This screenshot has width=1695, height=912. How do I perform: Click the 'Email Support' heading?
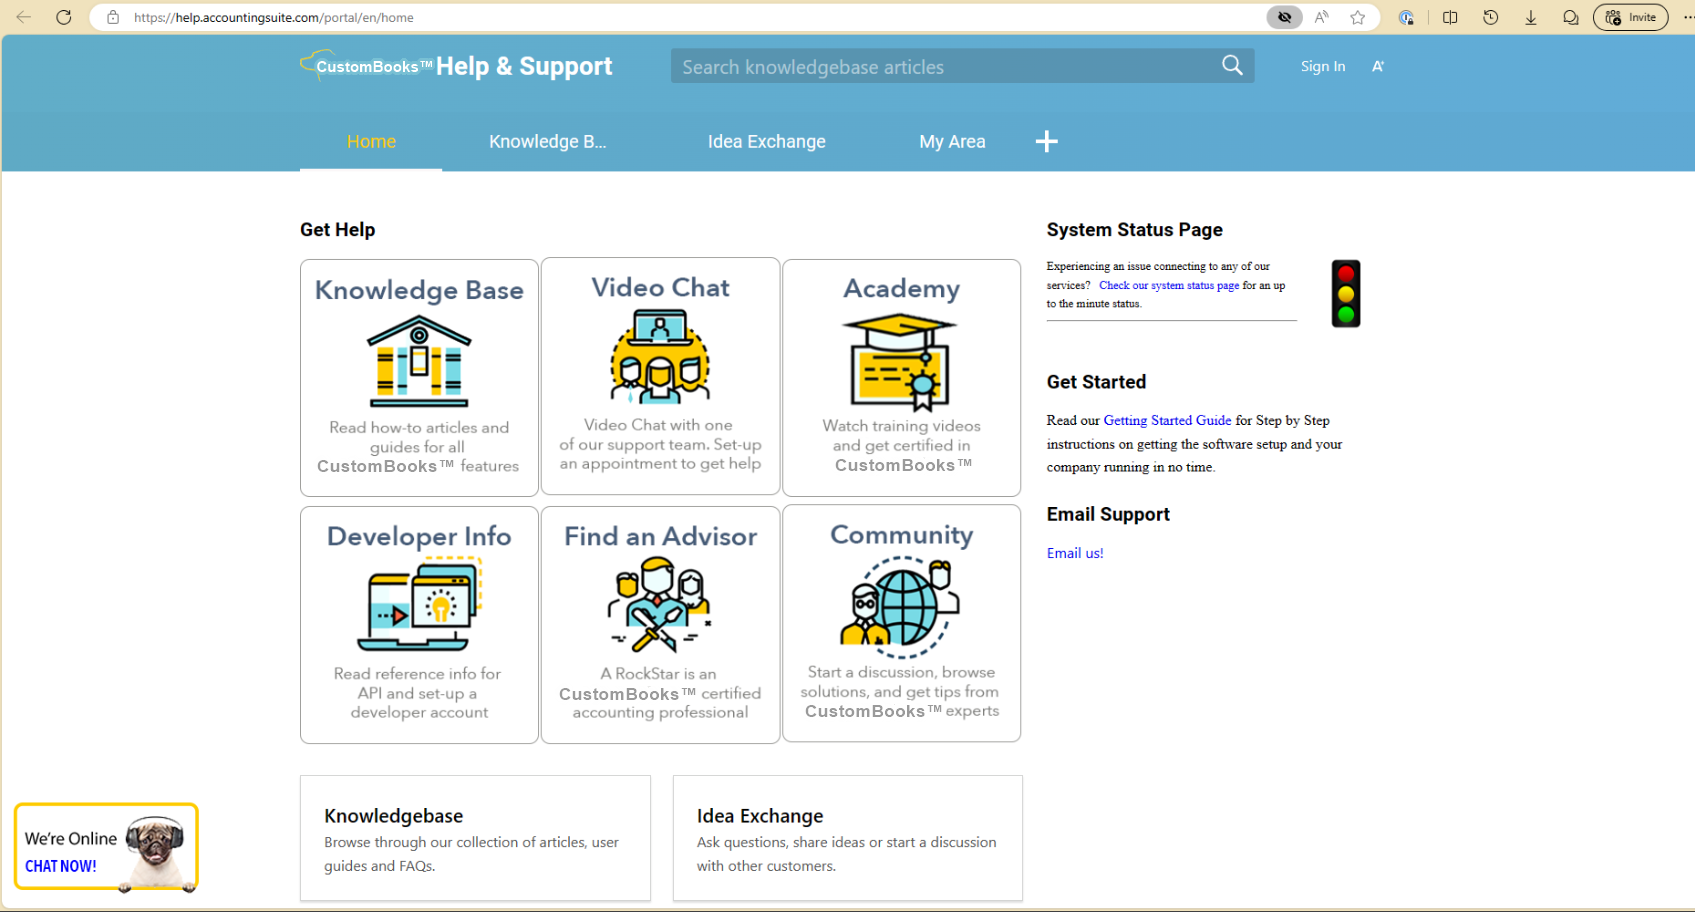(x=1108, y=514)
